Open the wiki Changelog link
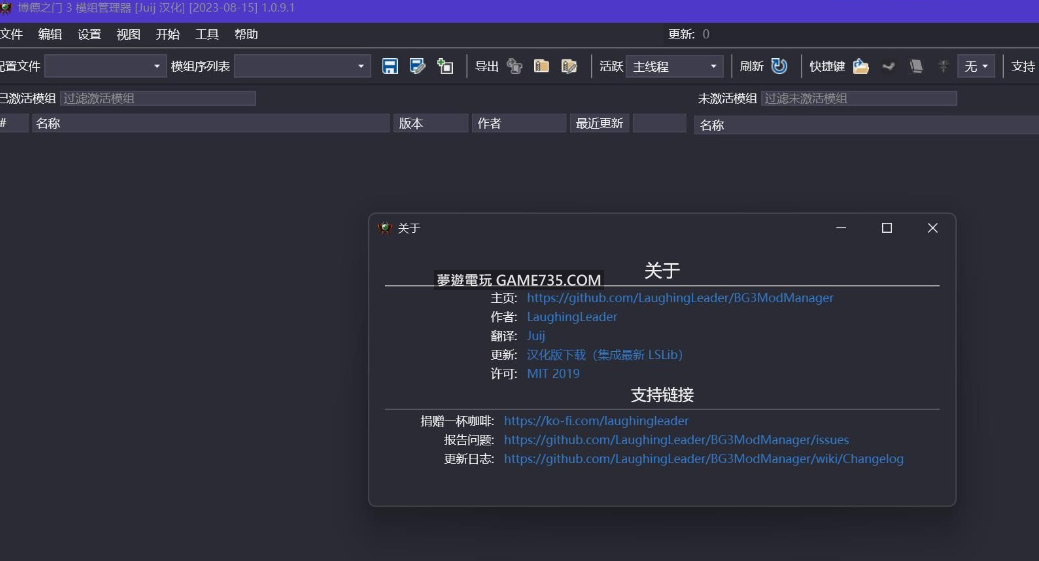 coord(703,459)
